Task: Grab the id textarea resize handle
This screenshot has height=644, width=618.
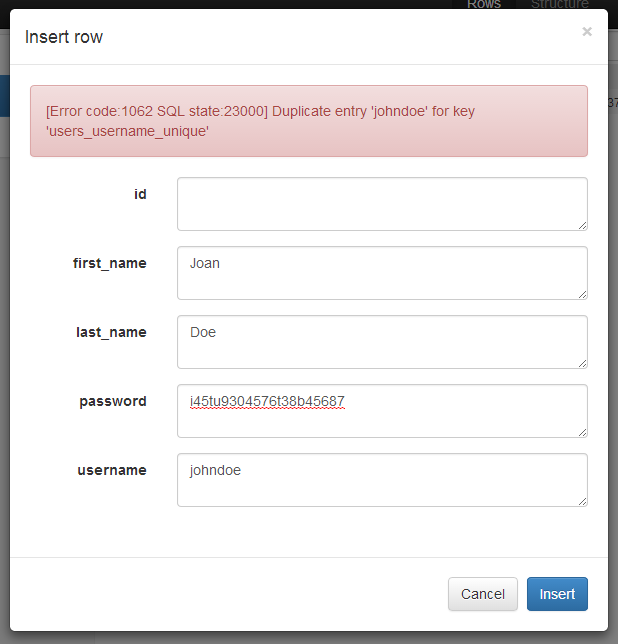Action: 582,225
